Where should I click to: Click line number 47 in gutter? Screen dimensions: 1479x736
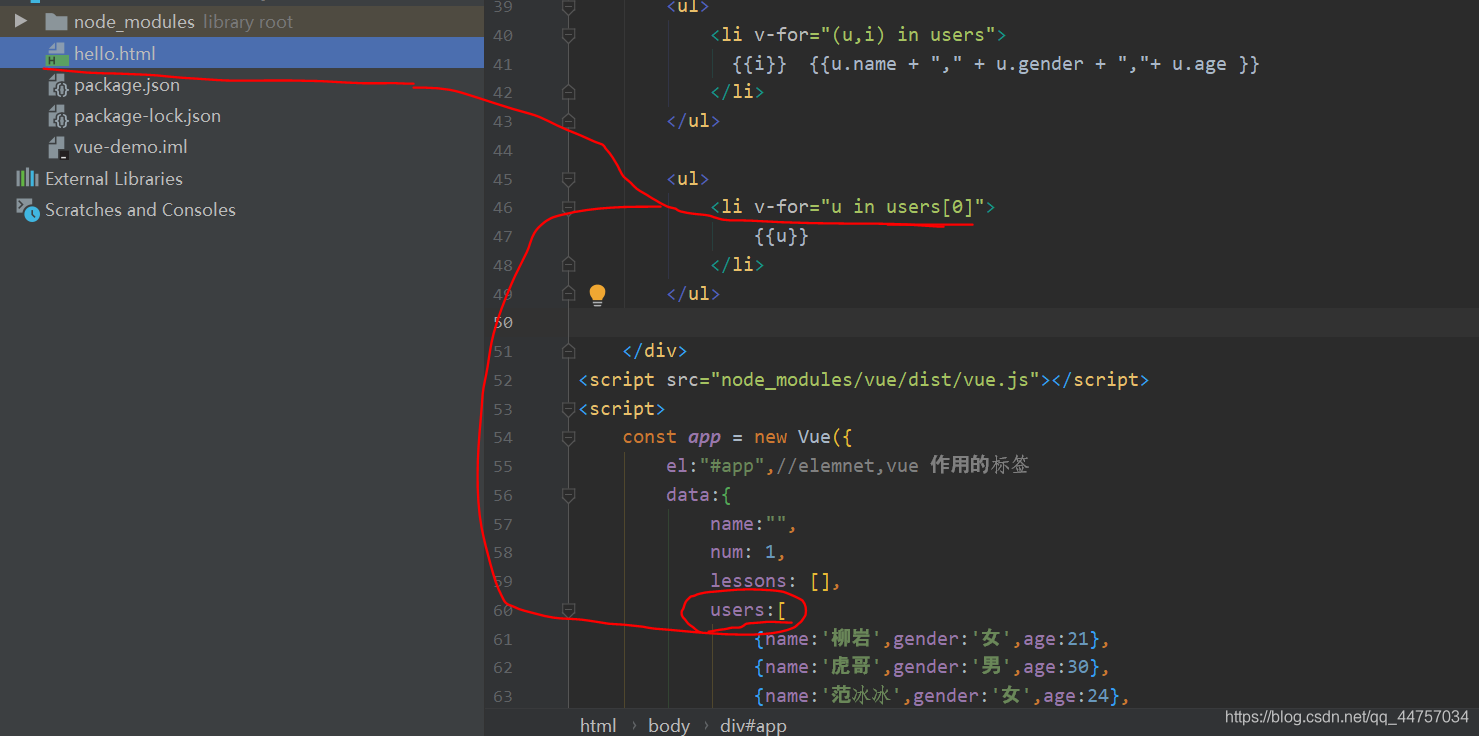click(x=502, y=236)
